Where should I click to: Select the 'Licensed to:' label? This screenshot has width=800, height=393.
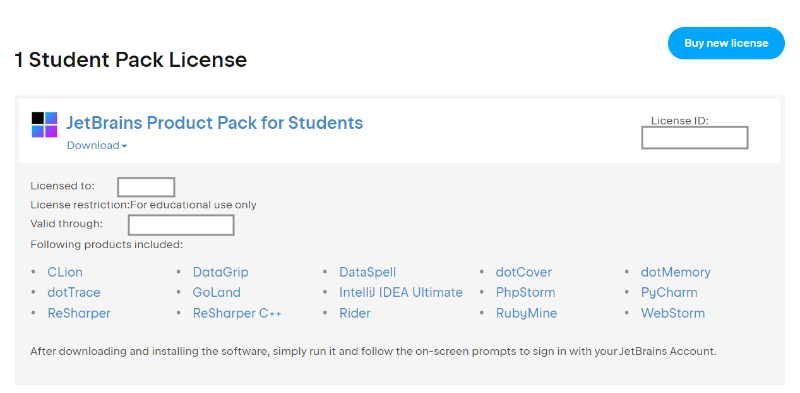62,186
